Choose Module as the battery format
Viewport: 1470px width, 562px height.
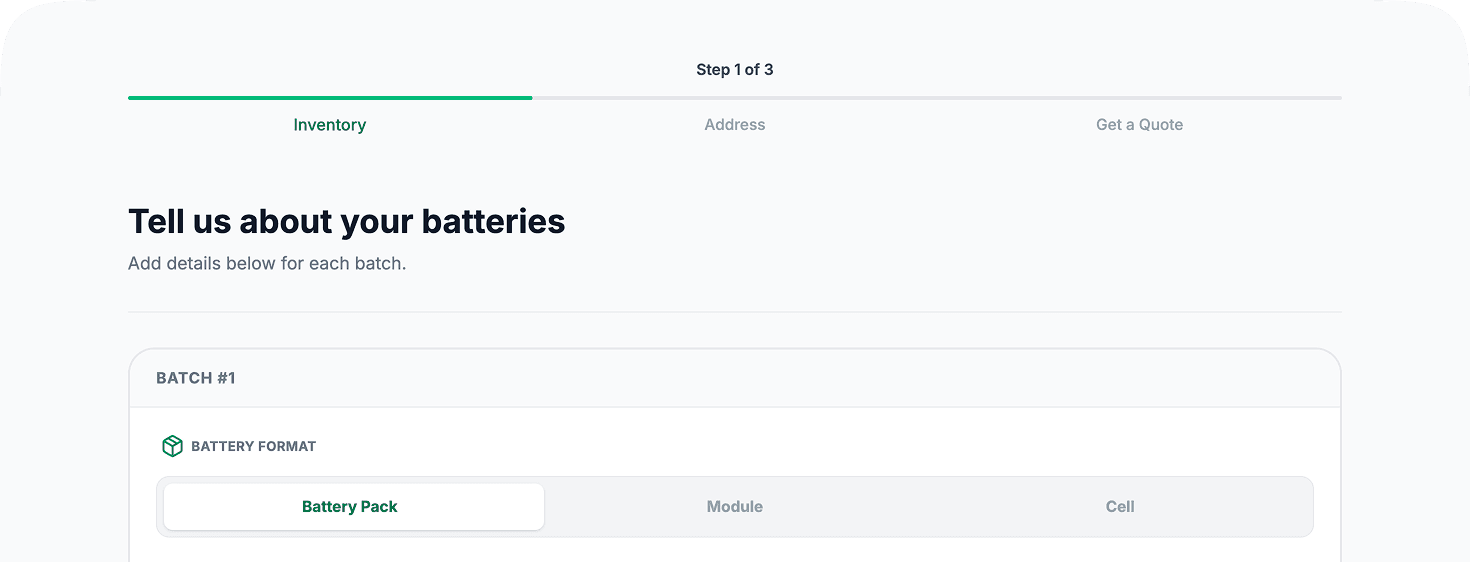(x=734, y=507)
